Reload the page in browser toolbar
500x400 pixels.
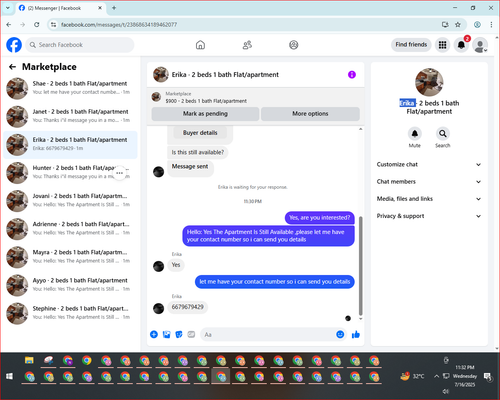(37, 25)
